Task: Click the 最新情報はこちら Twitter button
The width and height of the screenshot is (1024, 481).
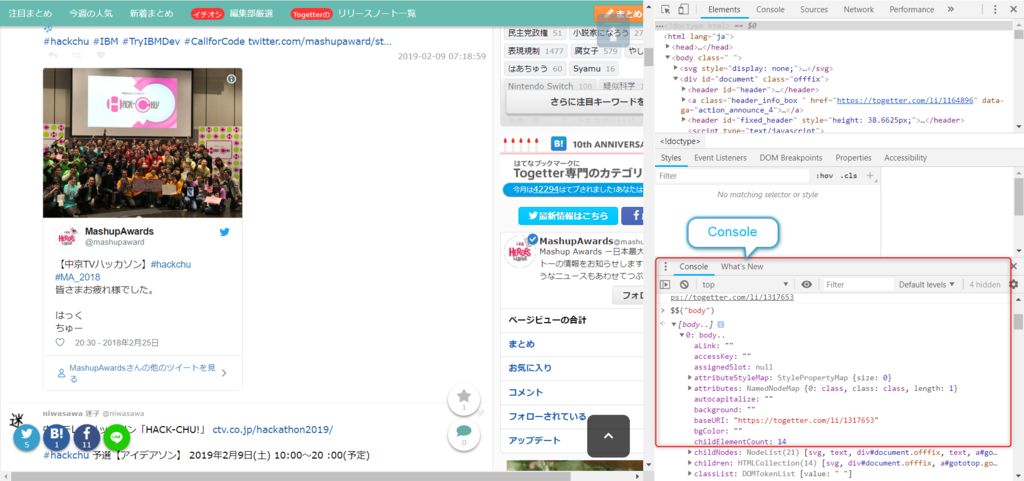Action: point(567,215)
